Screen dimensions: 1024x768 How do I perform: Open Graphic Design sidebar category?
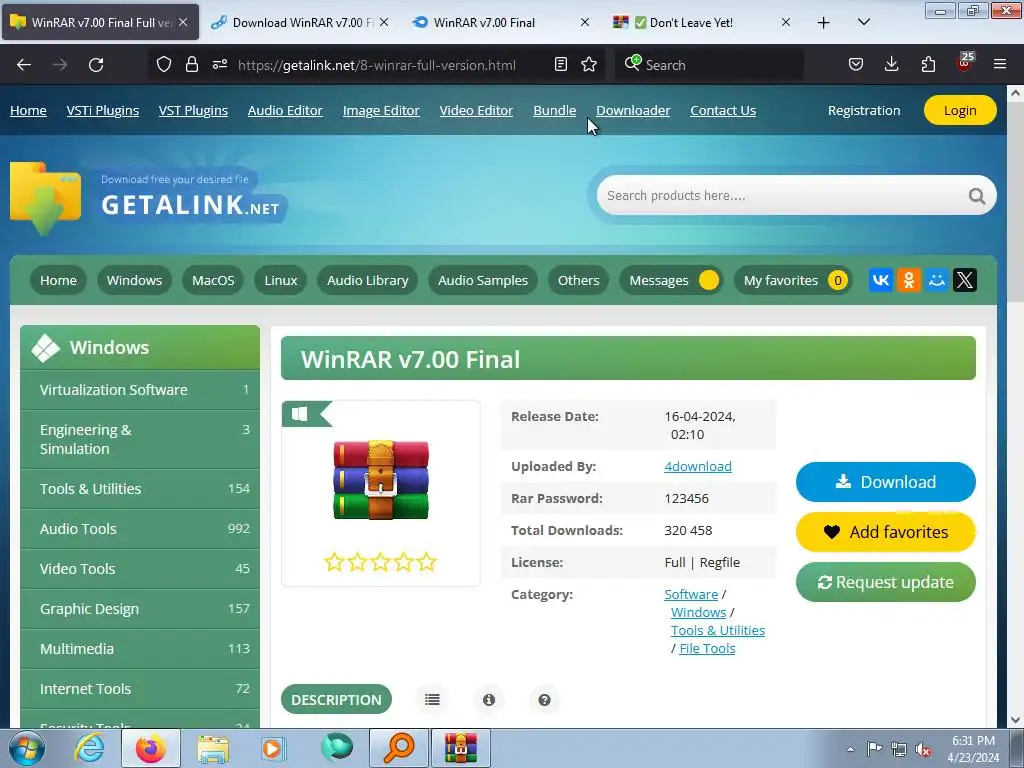(x=140, y=609)
